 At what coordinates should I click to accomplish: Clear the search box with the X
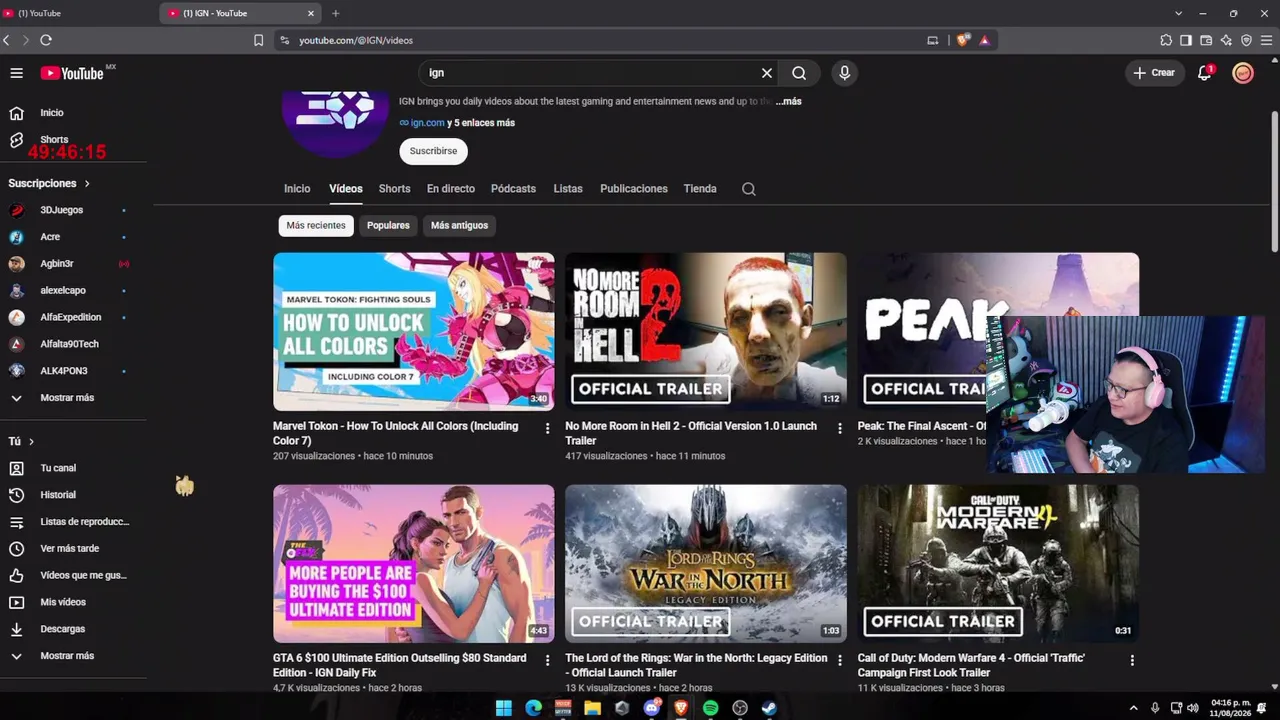click(767, 73)
